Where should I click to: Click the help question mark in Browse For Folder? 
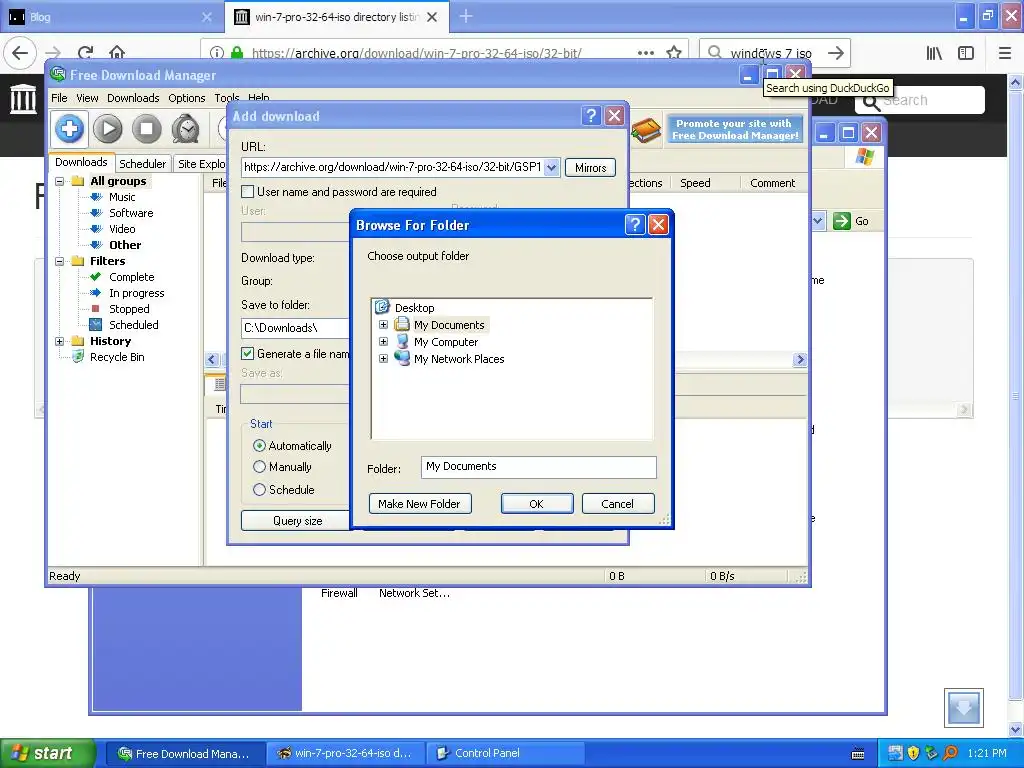pos(635,225)
